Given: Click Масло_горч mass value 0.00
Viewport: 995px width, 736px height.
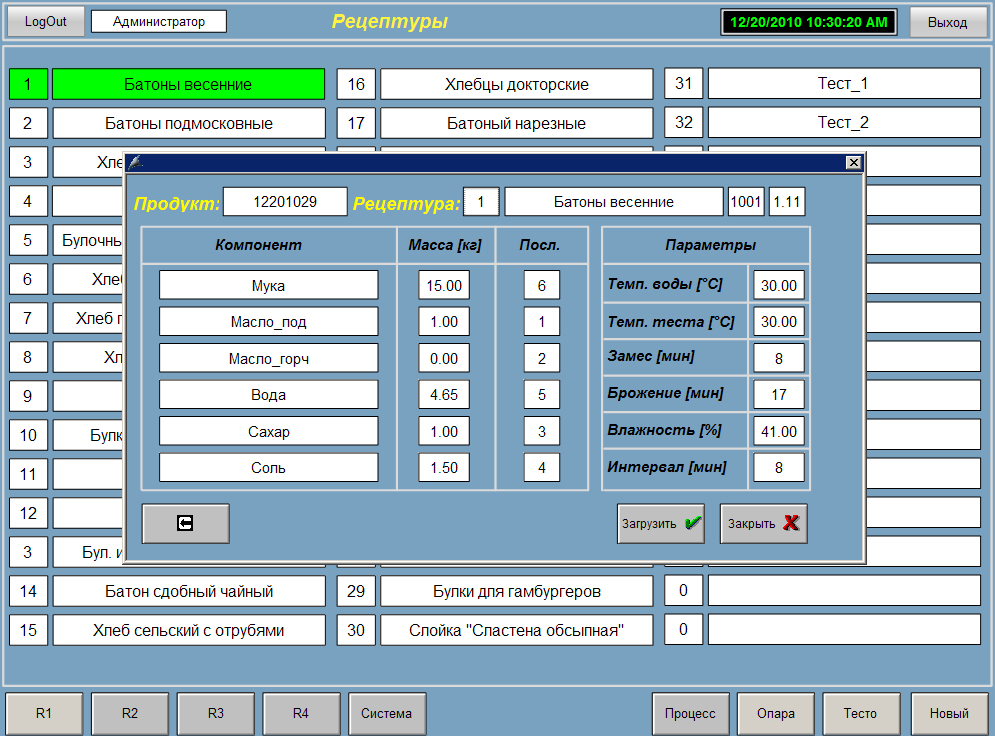Looking at the screenshot, I should coord(444,358).
